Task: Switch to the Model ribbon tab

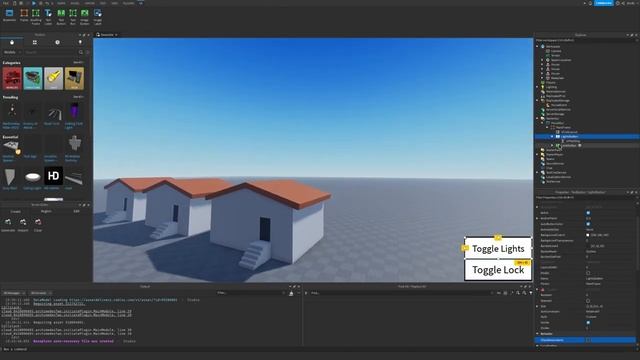Action: pos(75,3)
